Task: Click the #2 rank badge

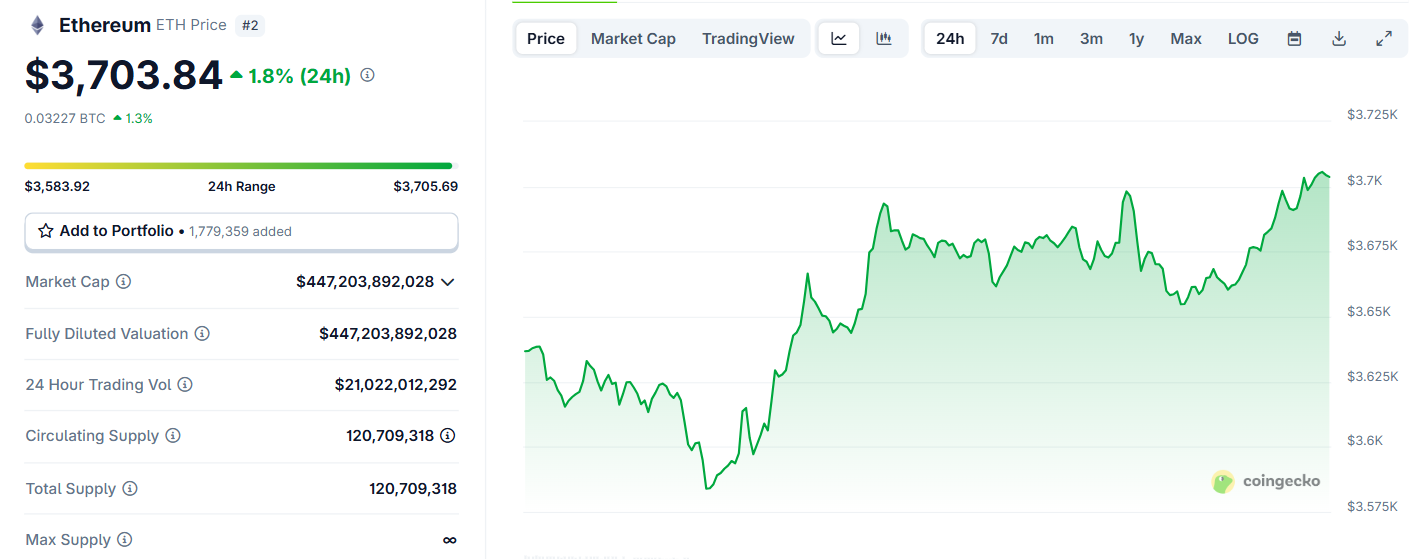Action: [250, 25]
